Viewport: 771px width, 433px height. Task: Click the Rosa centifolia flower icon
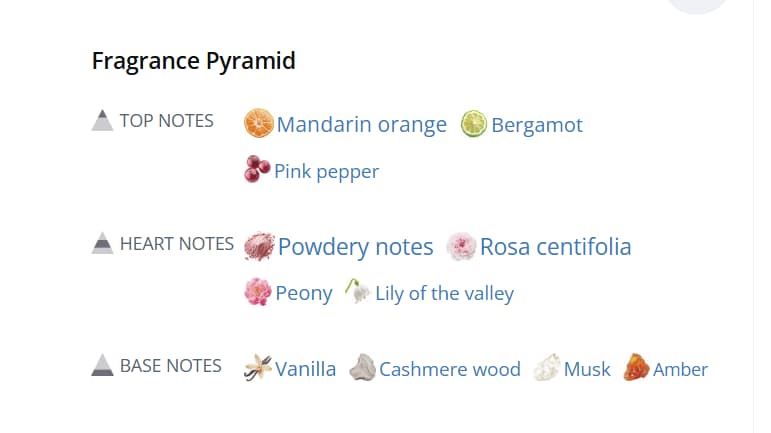coord(461,246)
